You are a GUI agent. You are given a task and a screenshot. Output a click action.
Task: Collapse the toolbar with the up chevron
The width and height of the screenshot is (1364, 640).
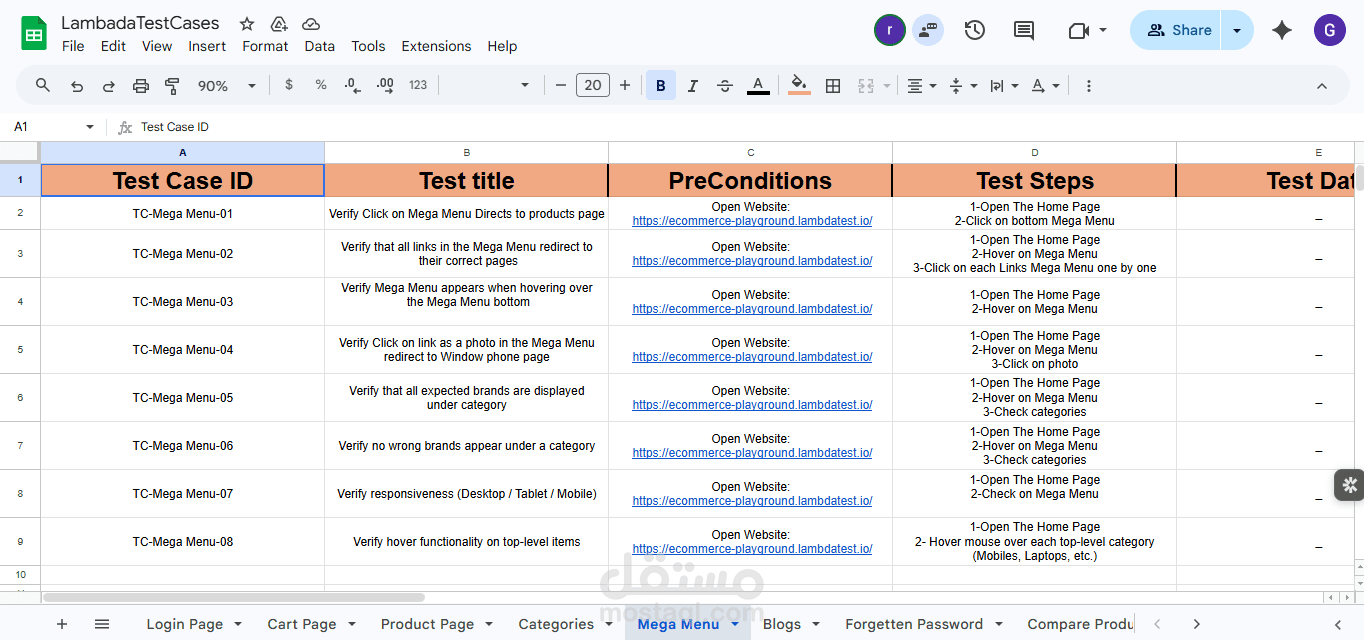click(1322, 86)
